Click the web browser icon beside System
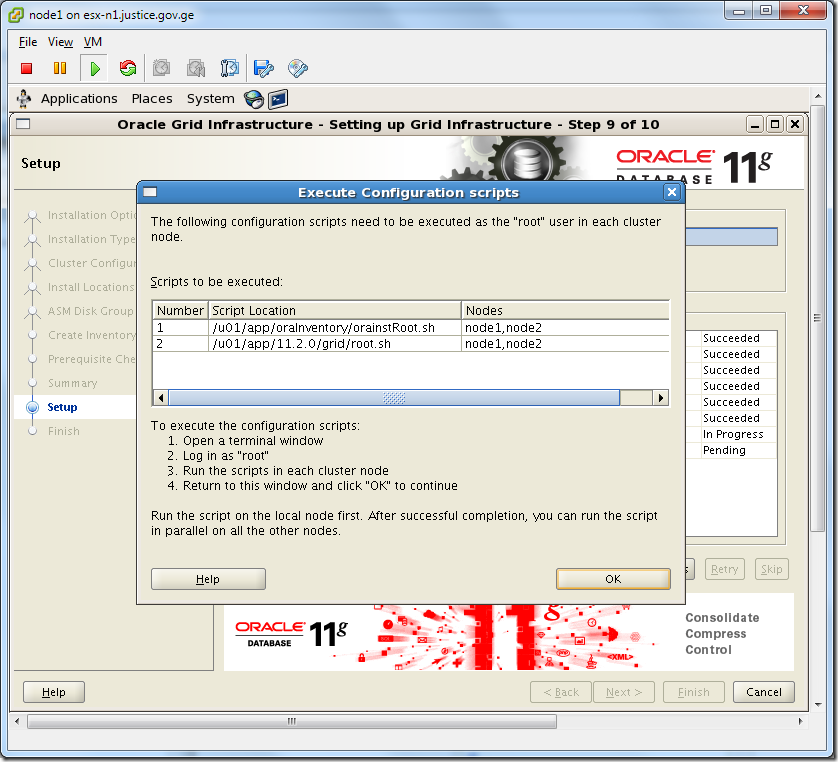 255,99
